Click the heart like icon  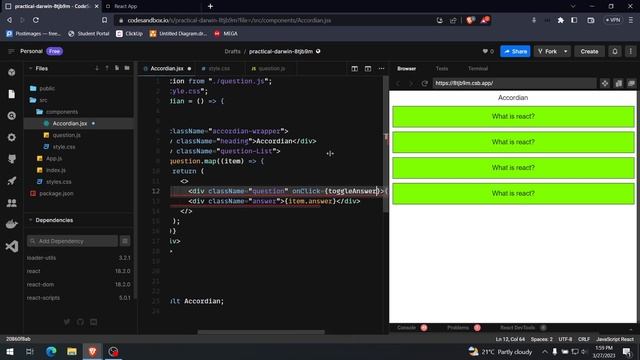[x=485, y=51]
